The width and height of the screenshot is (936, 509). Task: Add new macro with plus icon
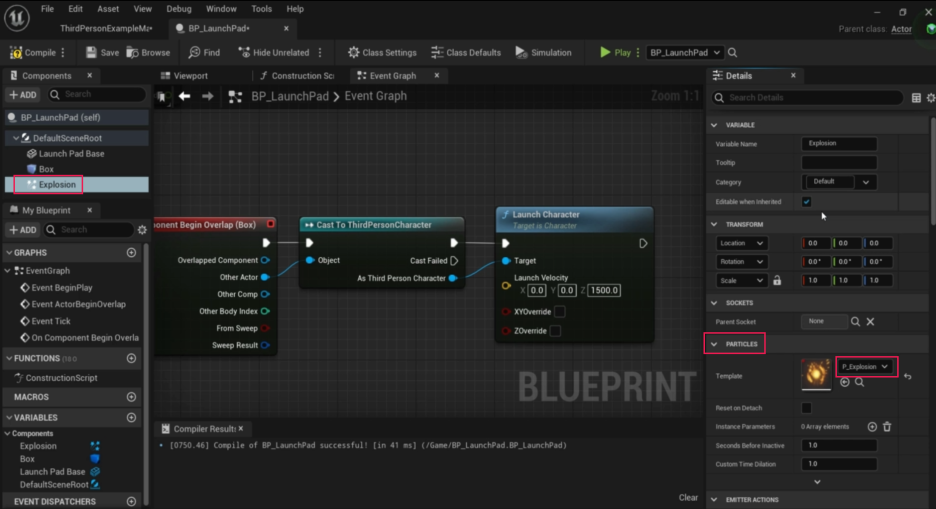click(131, 397)
